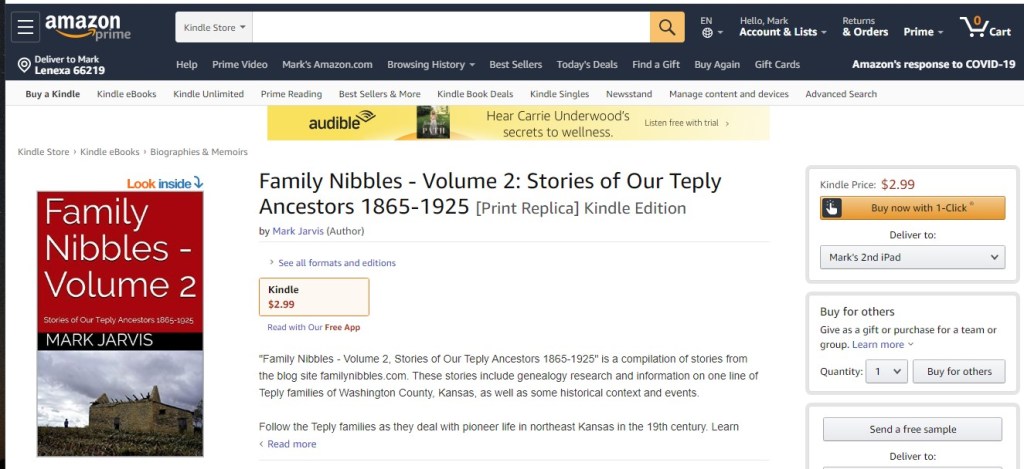The height and width of the screenshot is (469, 1024).
Task: Open the Quantity dropdown
Action: click(x=886, y=371)
